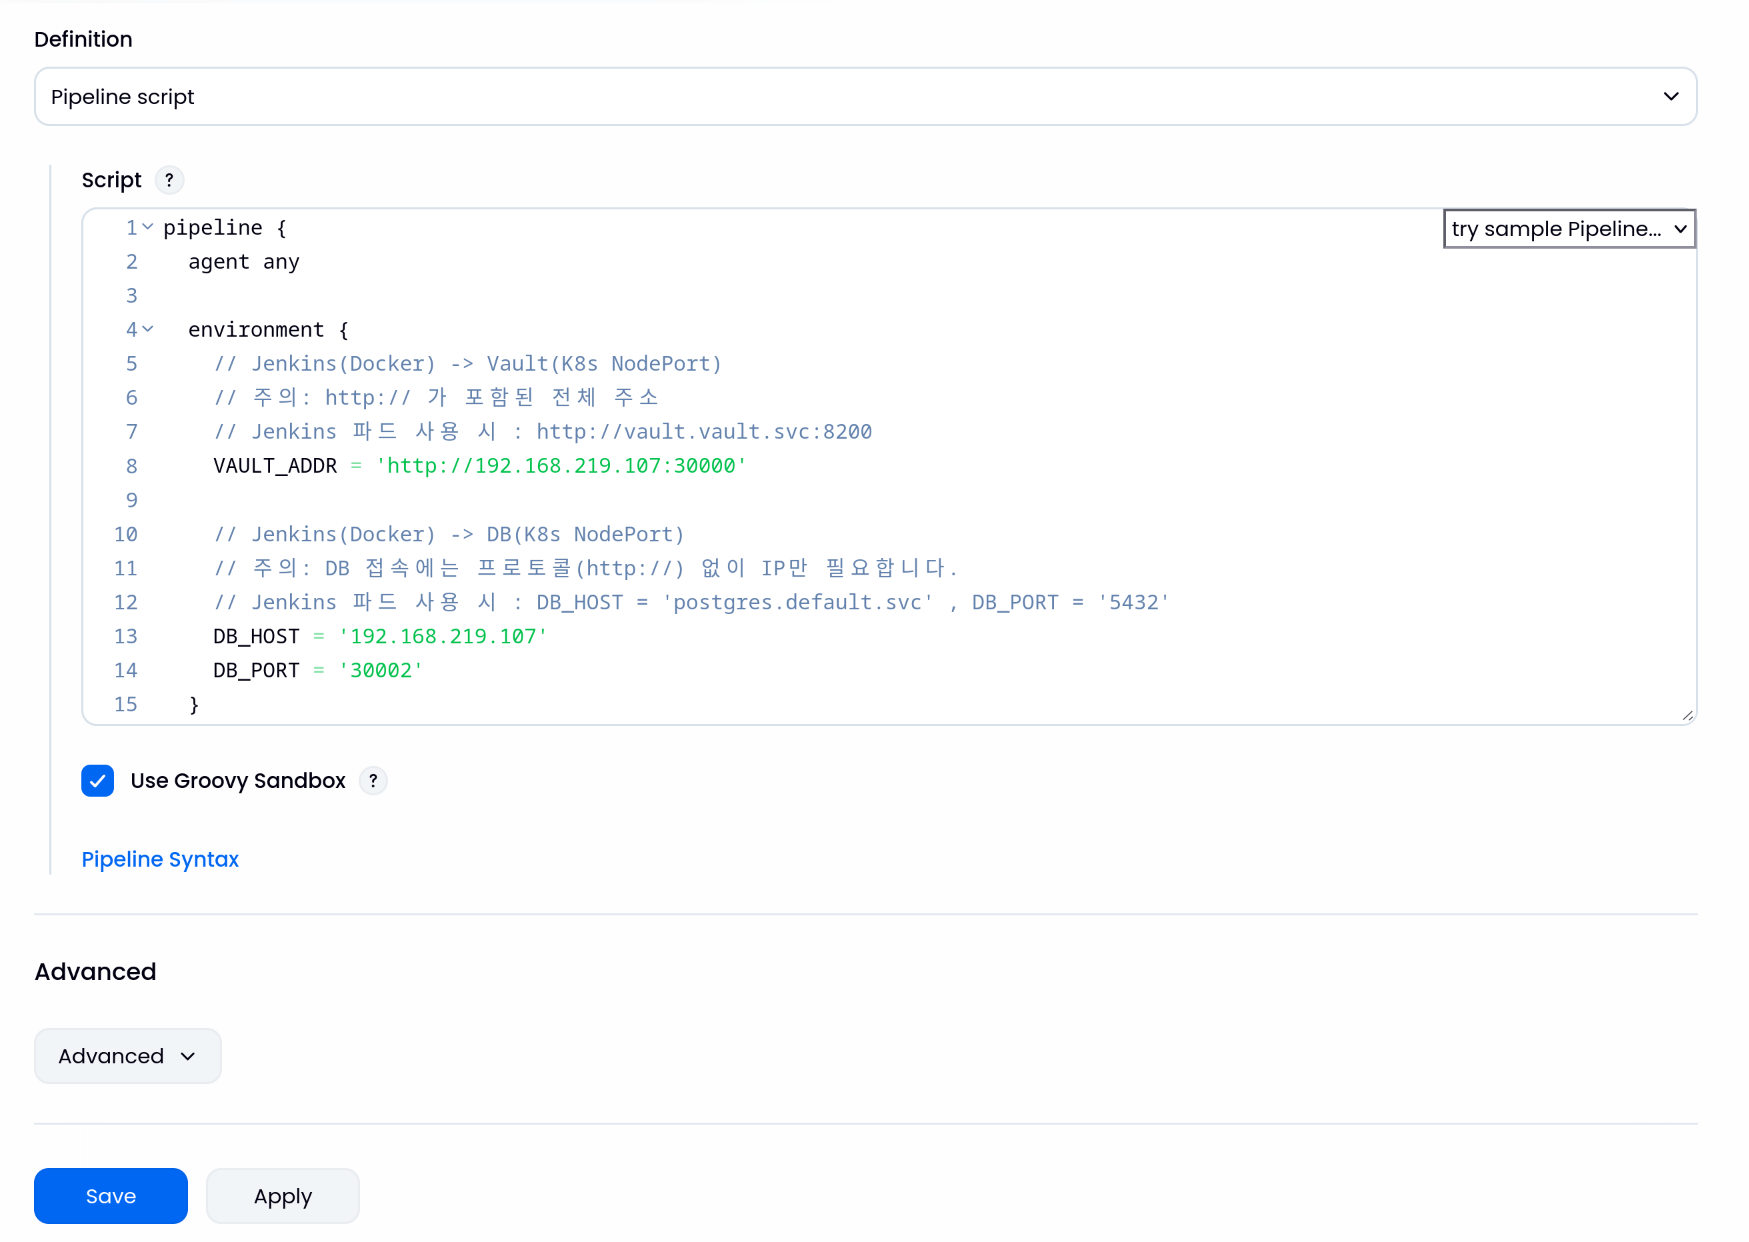Click the 'http://vault.vault.svc:8200' comment text
Screen dimensions: 1749x1242
pyautogui.click(x=704, y=432)
